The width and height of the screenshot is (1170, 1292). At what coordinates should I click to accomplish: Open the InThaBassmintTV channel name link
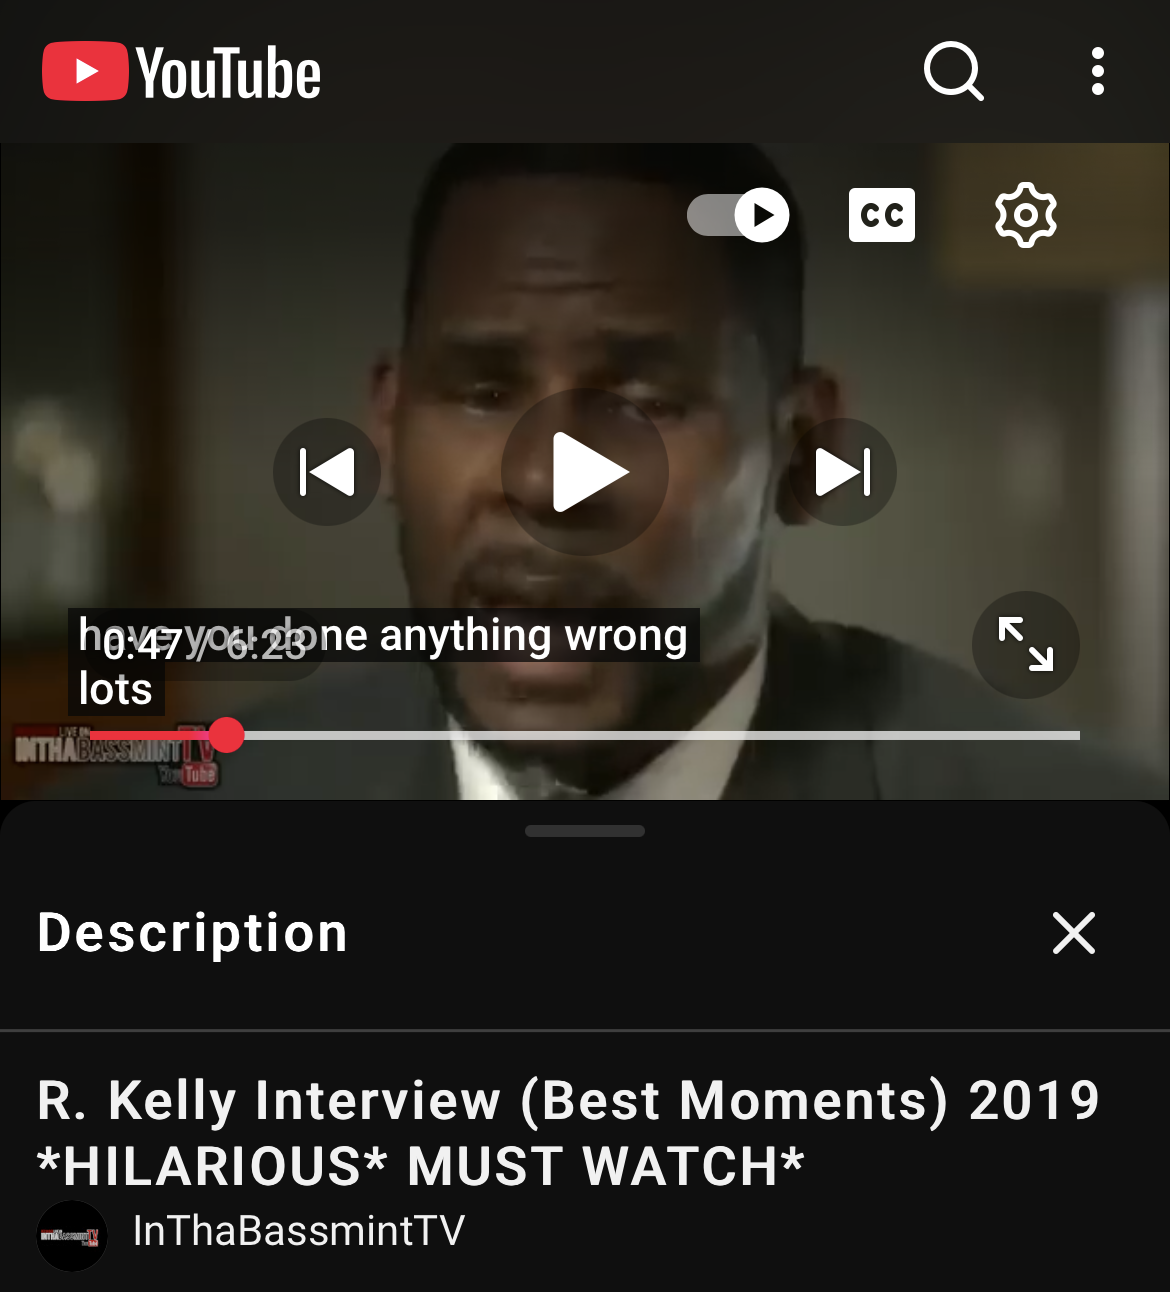point(299,1231)
